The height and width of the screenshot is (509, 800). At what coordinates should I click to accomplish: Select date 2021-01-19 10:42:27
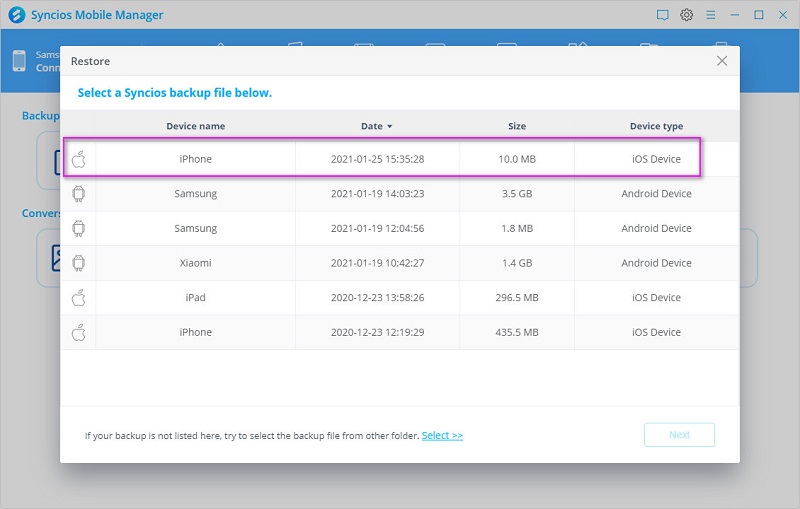coord(378,263)
